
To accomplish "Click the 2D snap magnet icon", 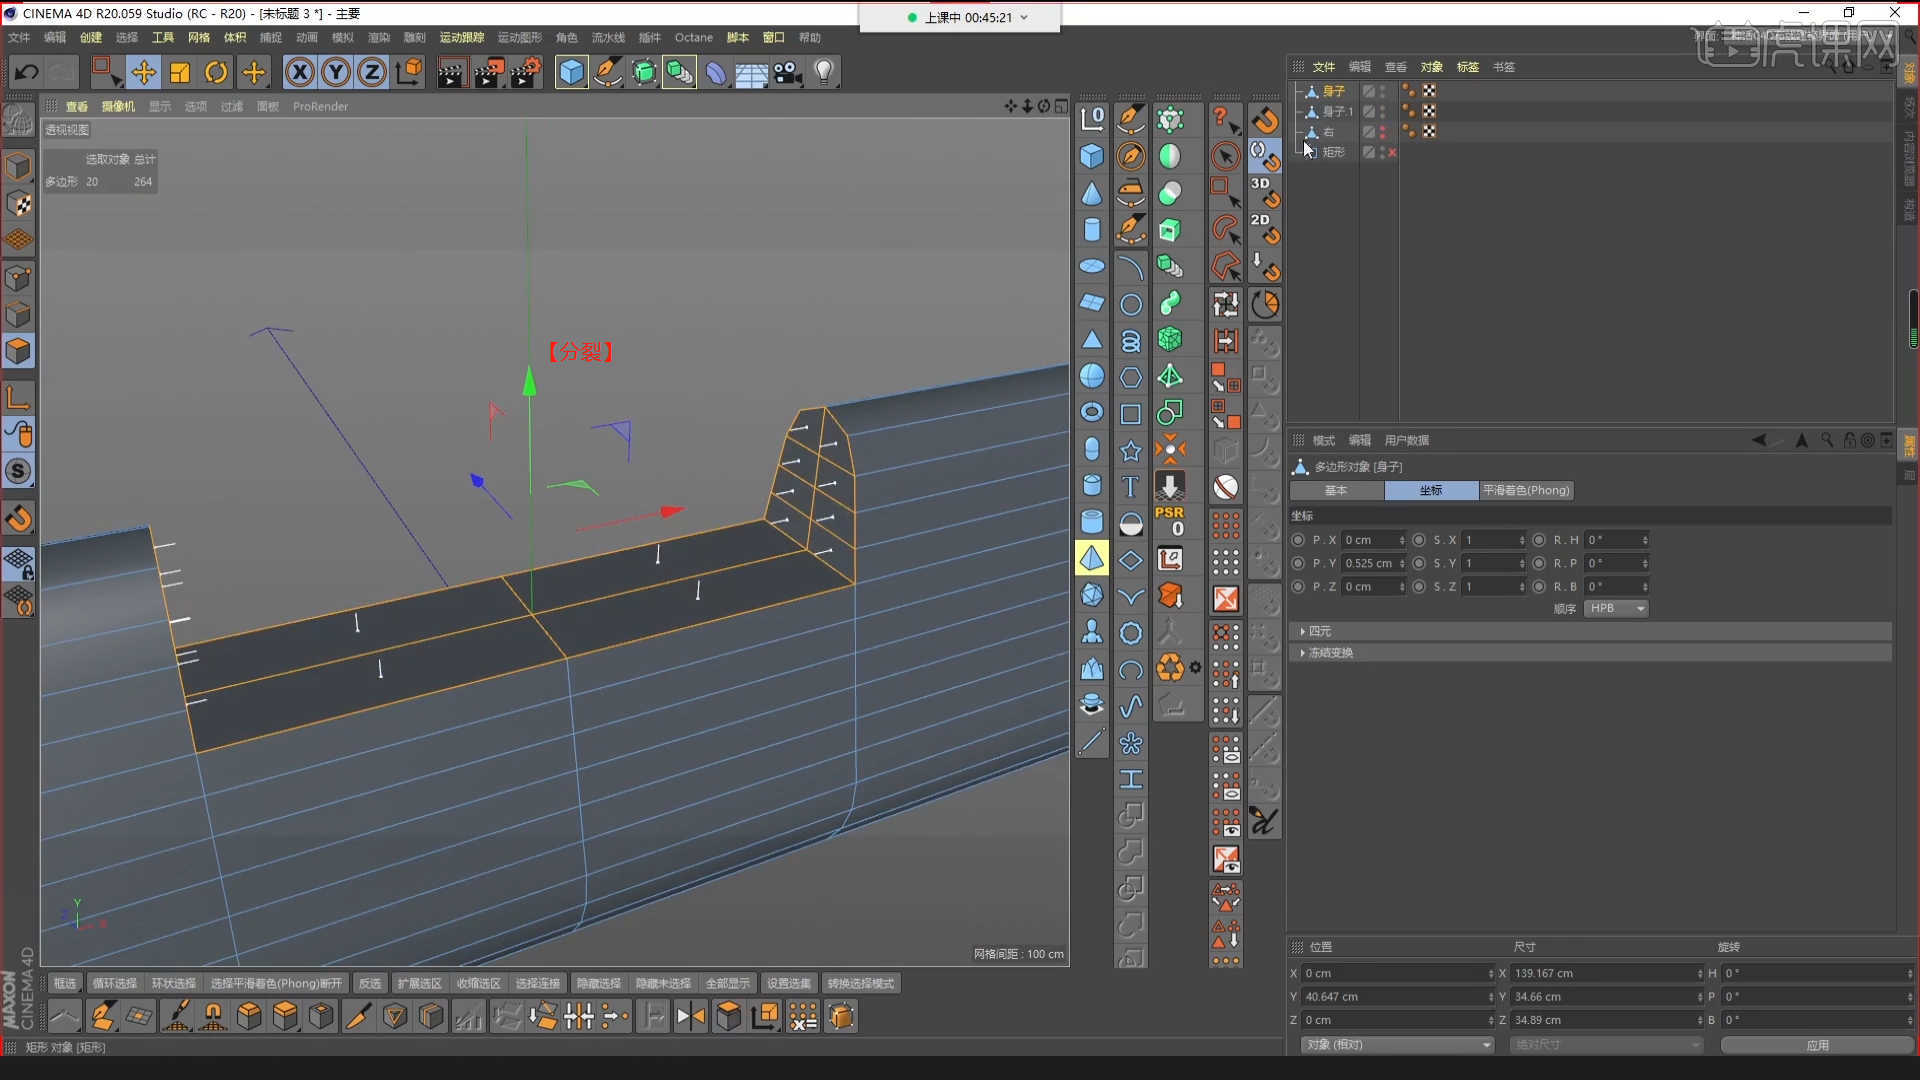I will pos(1264,229).
